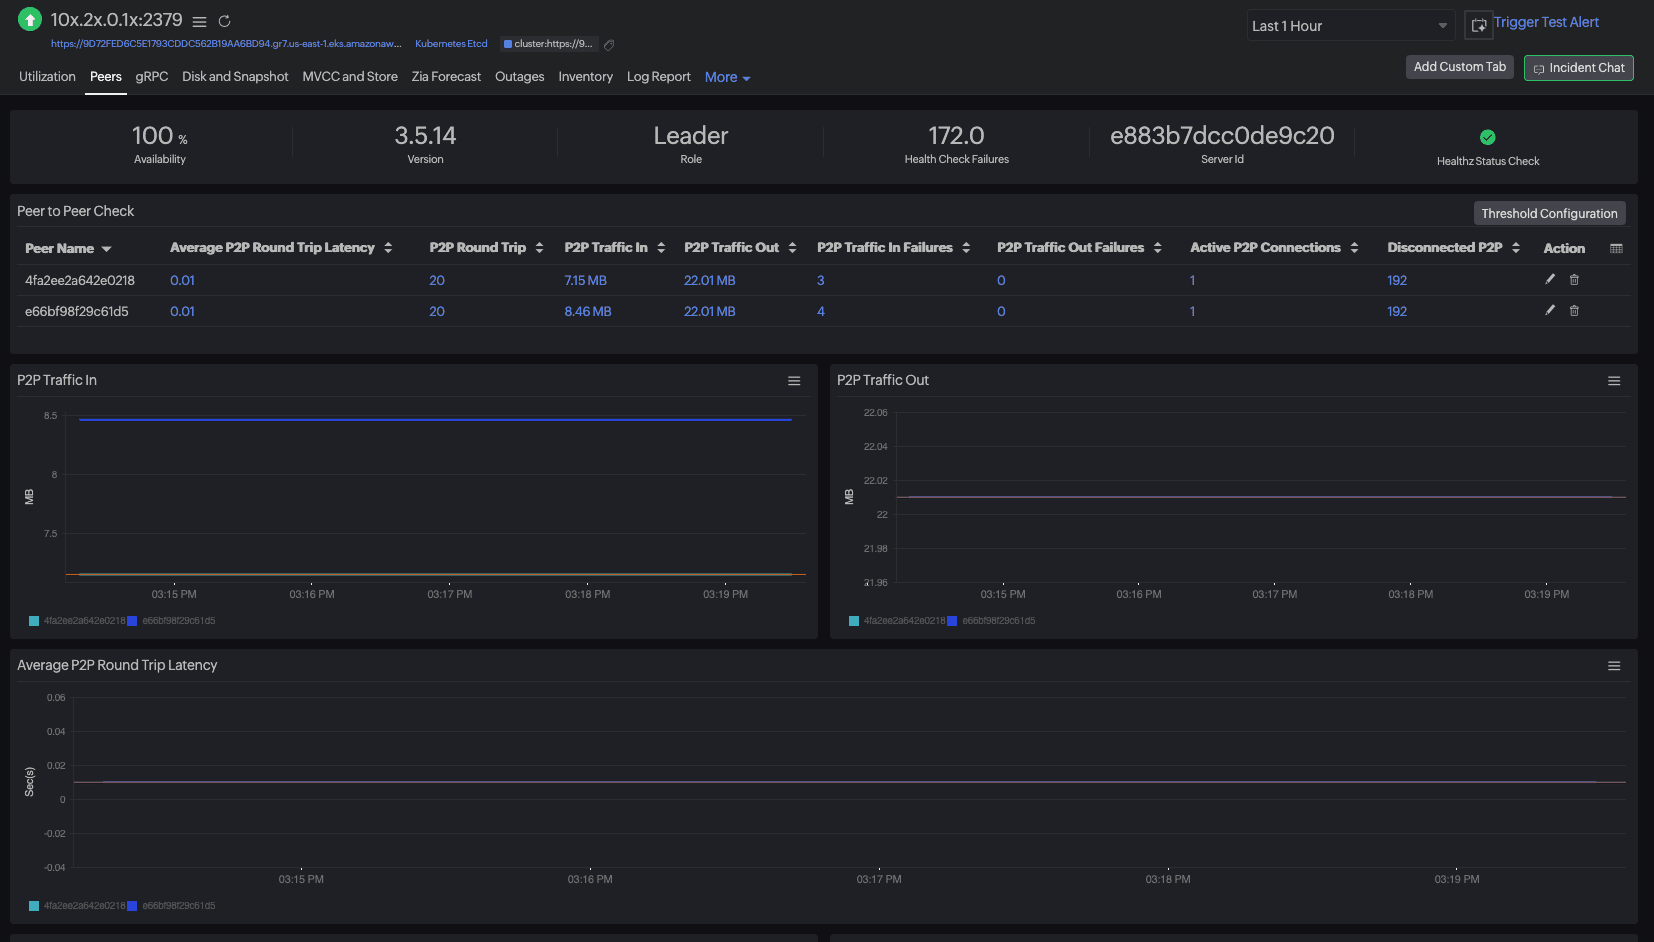Viewport: 1654px width, 942px height.
Task: Delete the e66bf98f29c61d5 peer row
Action: point(1574,311)
